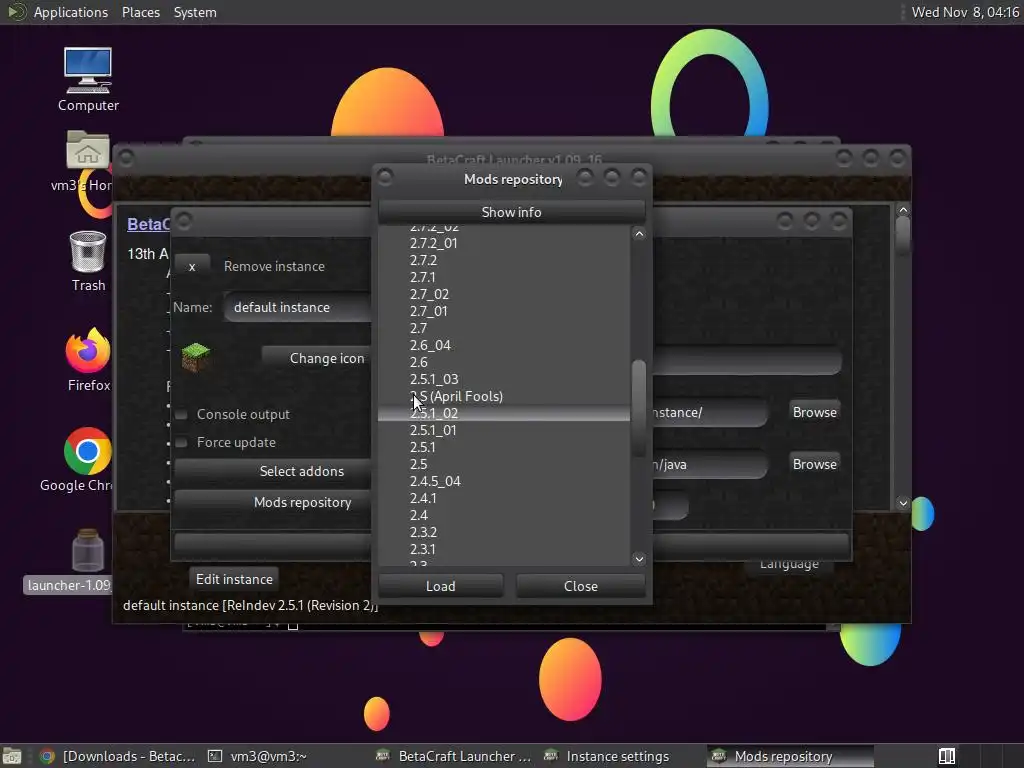Select version 2.4.1 in list
This screenshot has height=768, width=1024.
(504, 498)
